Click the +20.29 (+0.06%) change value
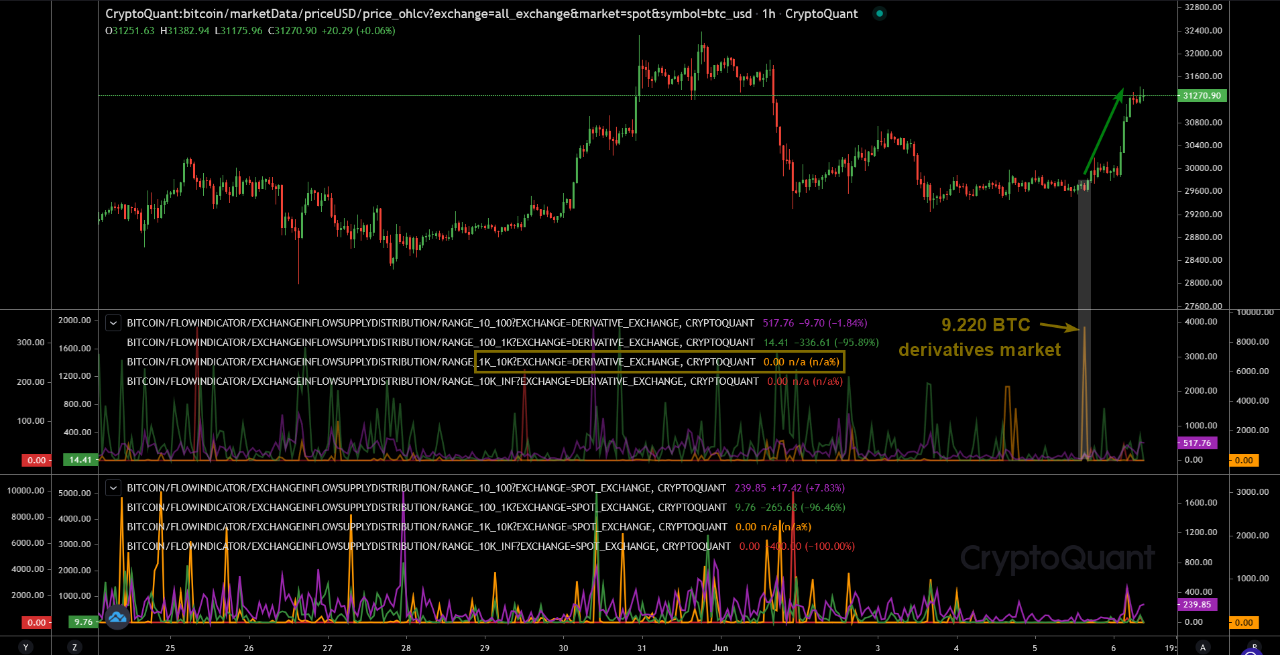1280x655 pixels. 359,31
